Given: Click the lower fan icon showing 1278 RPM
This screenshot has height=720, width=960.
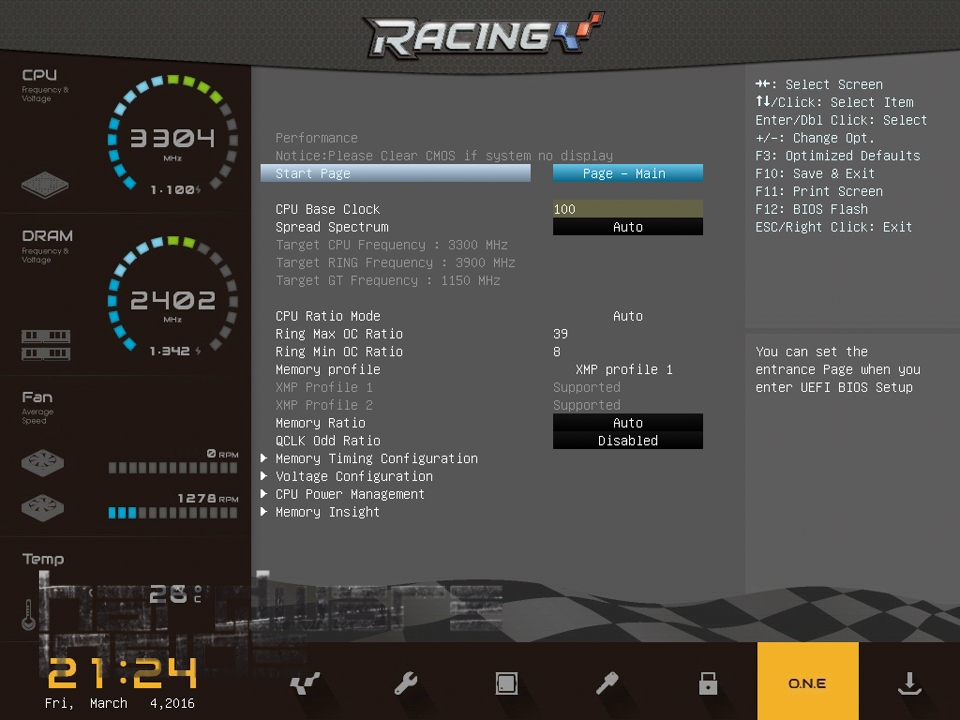Looking at the screenshot, I should [42, 508].
